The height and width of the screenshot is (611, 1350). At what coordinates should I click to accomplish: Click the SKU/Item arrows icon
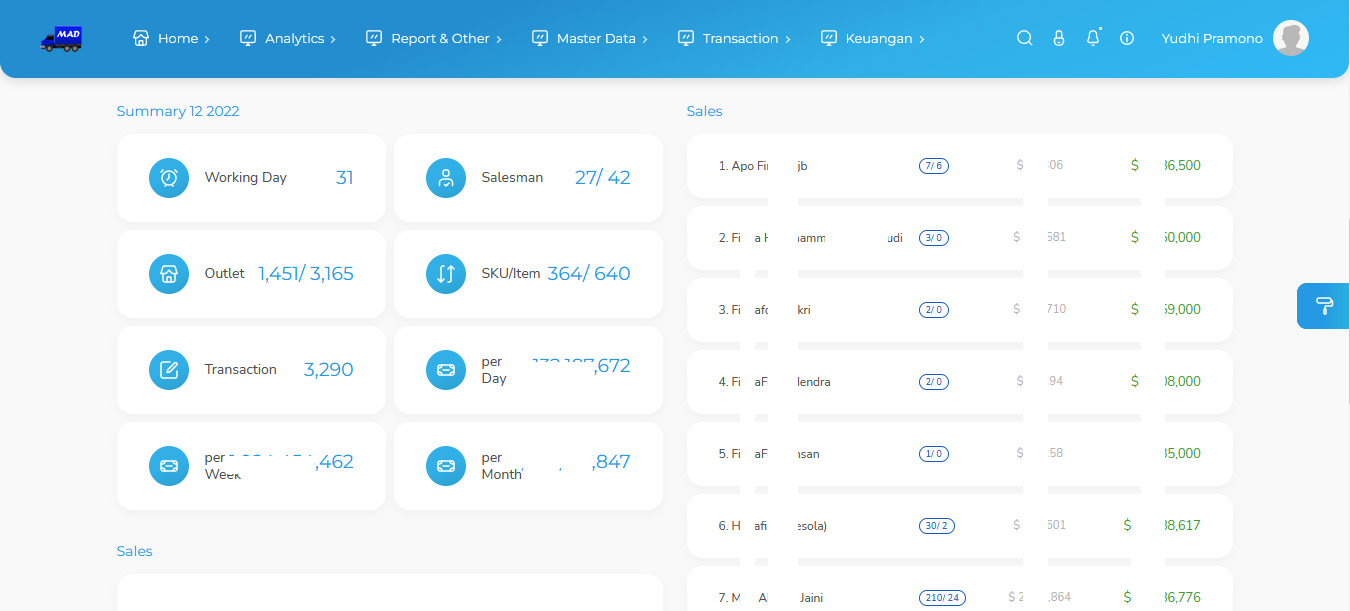point(446,274)
